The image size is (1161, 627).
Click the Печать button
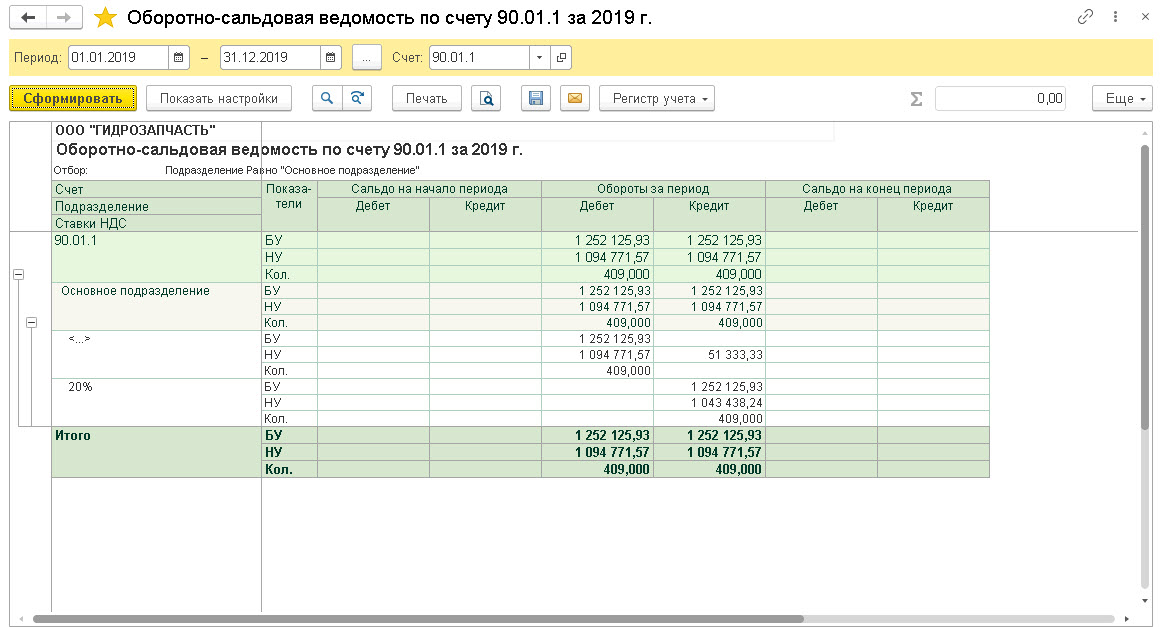426,98
